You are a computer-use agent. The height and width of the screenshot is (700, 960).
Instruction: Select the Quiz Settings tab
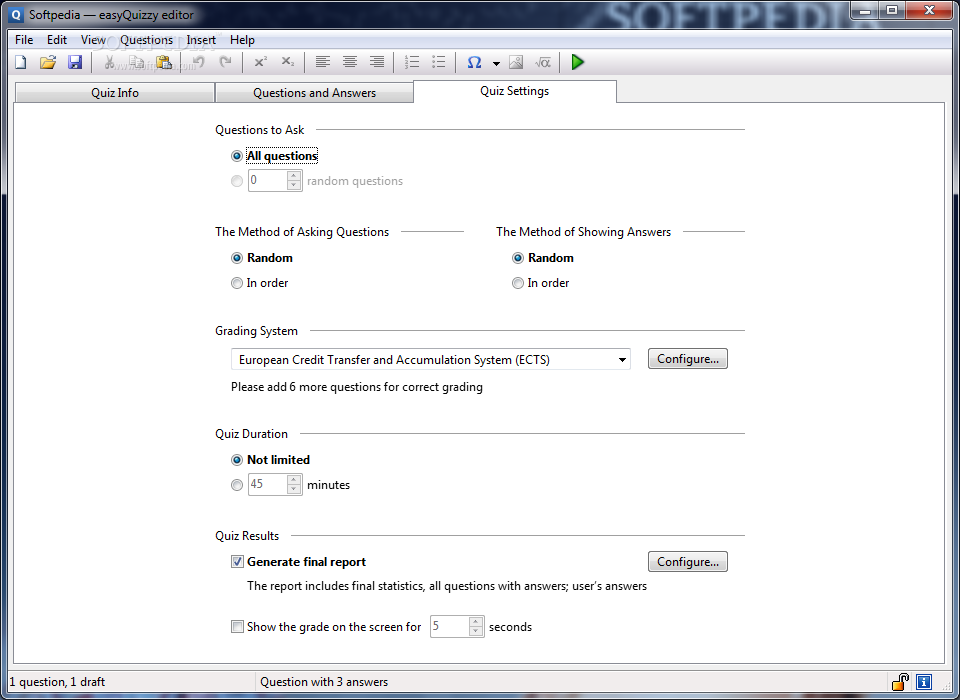click(x=514, y=91)
